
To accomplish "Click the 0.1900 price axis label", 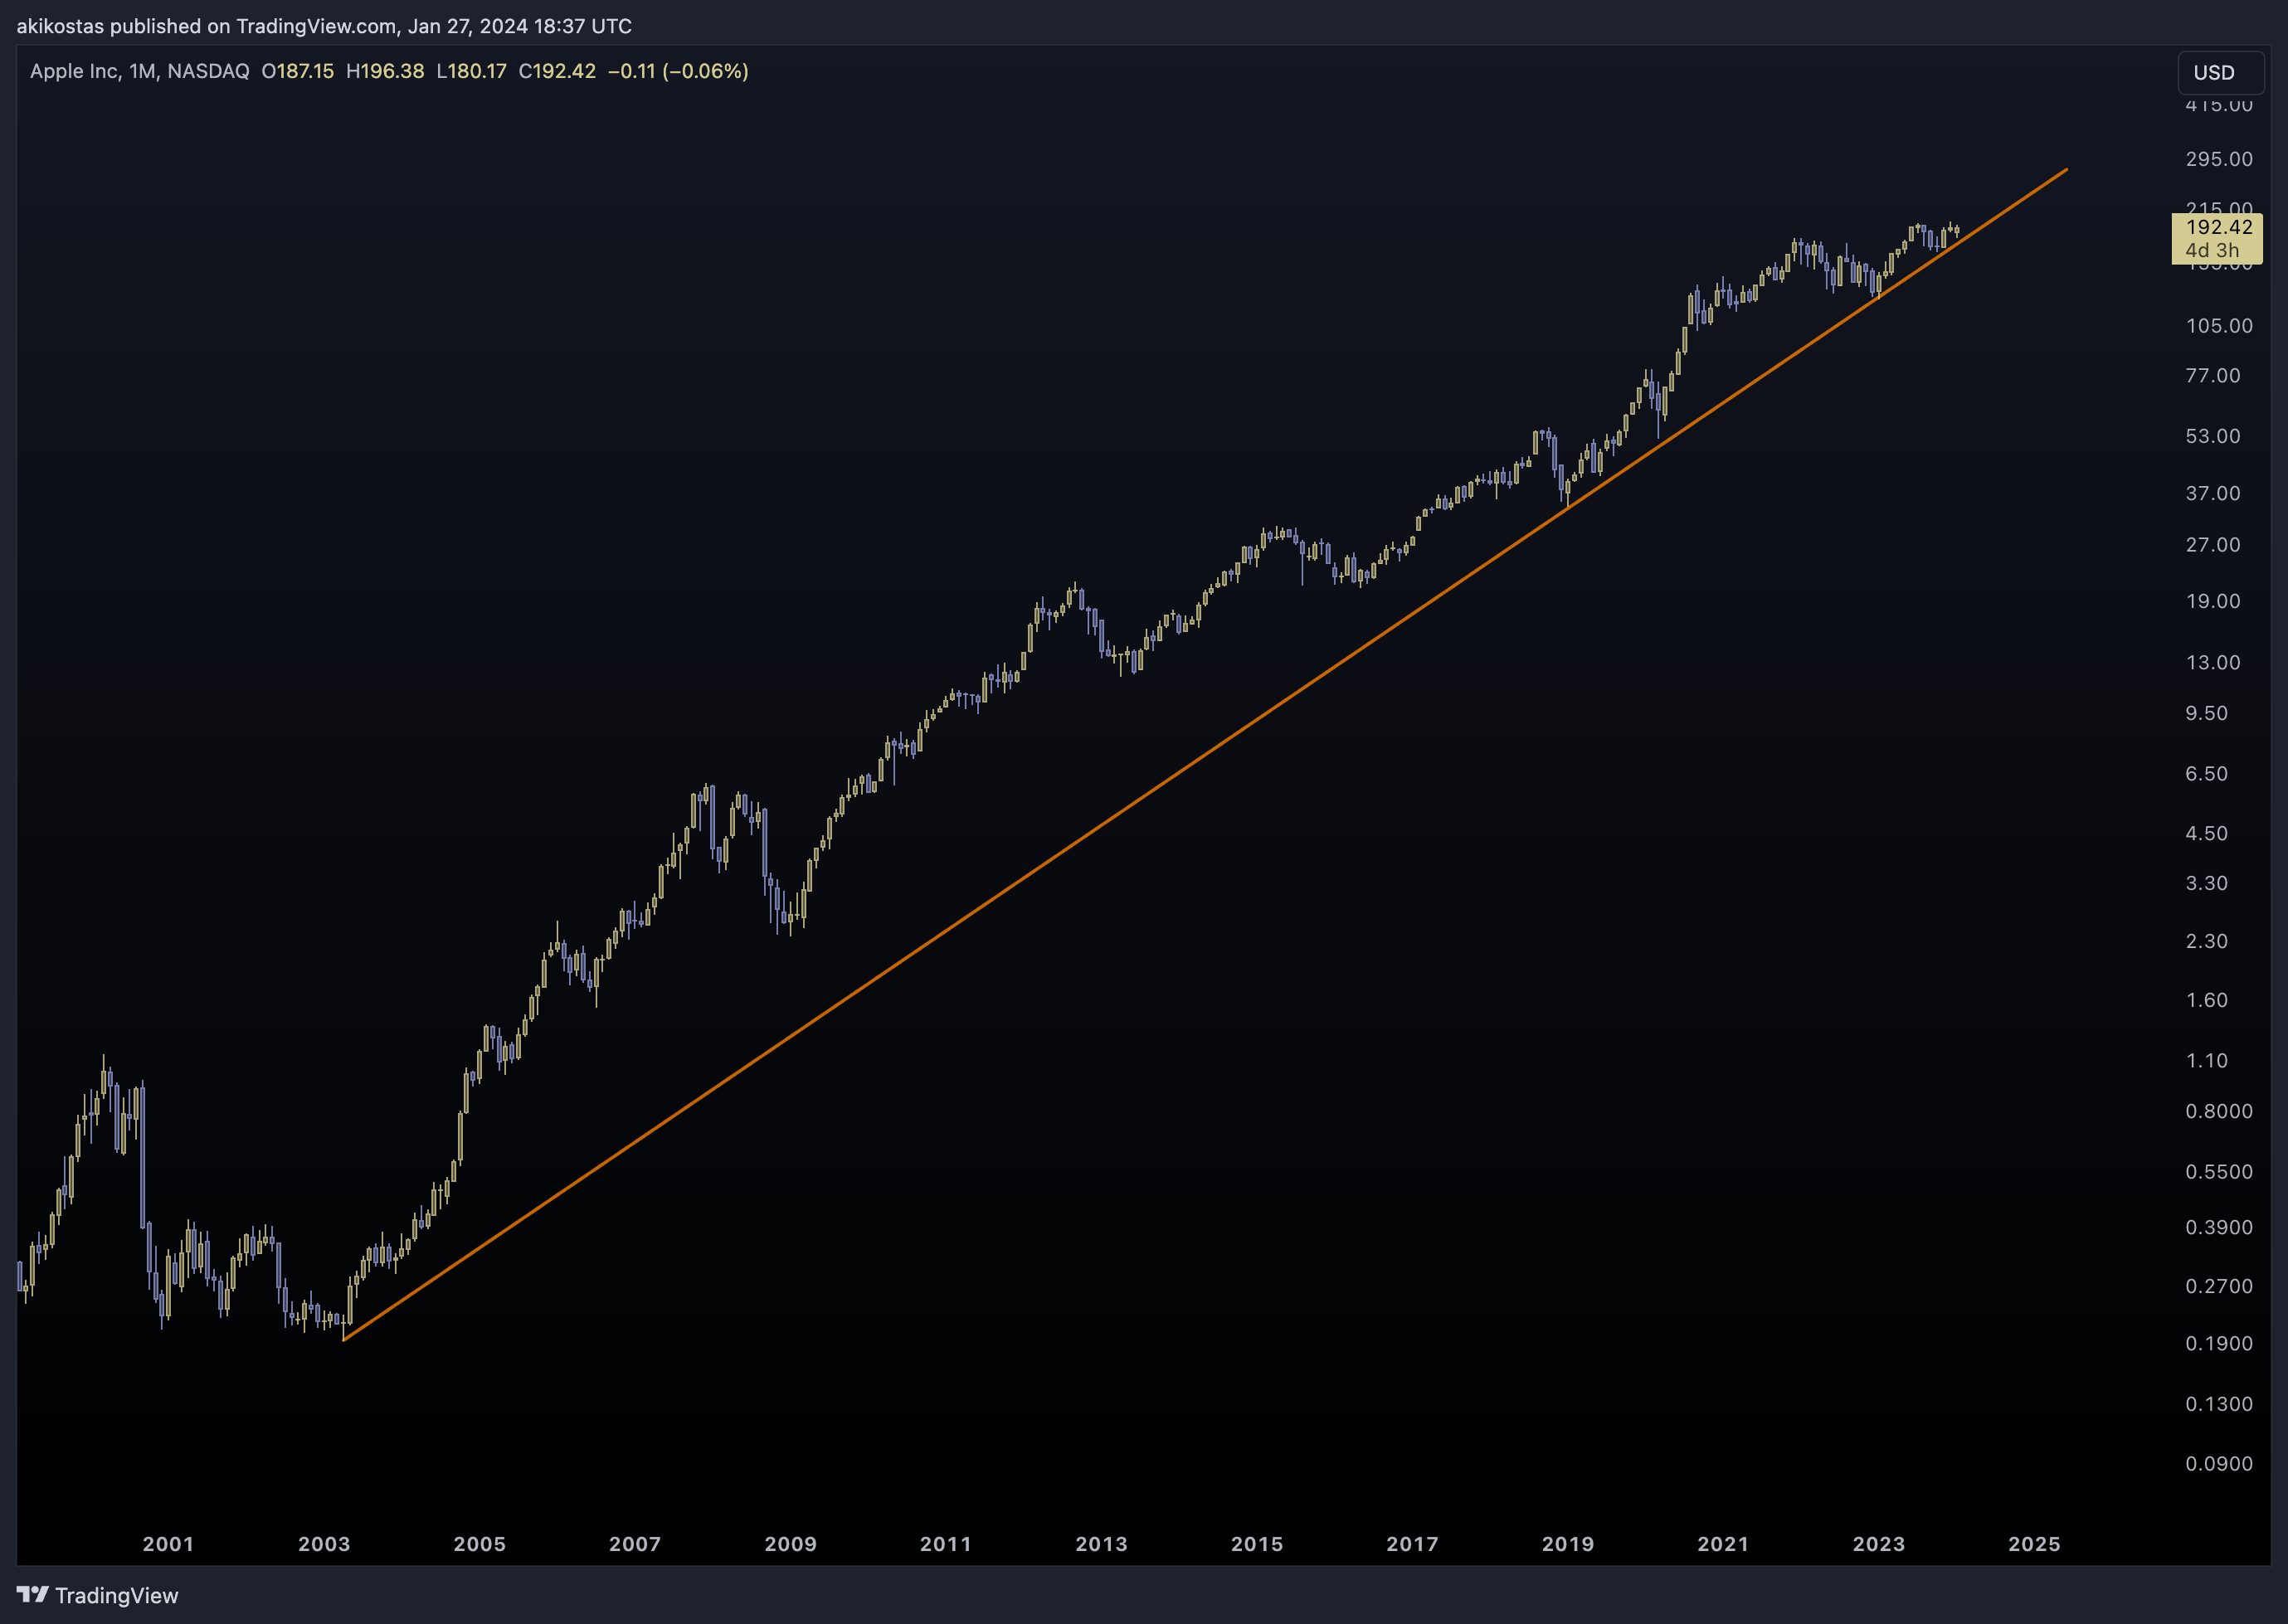I will point(2219,1343).
